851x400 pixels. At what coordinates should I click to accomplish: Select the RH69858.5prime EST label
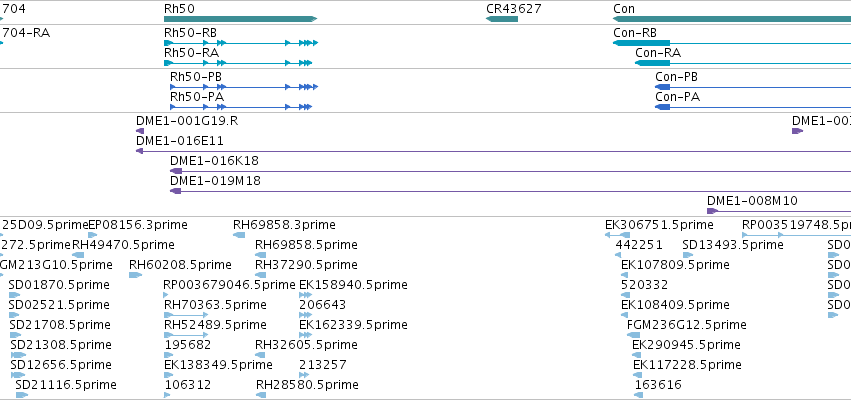point(307,245)
